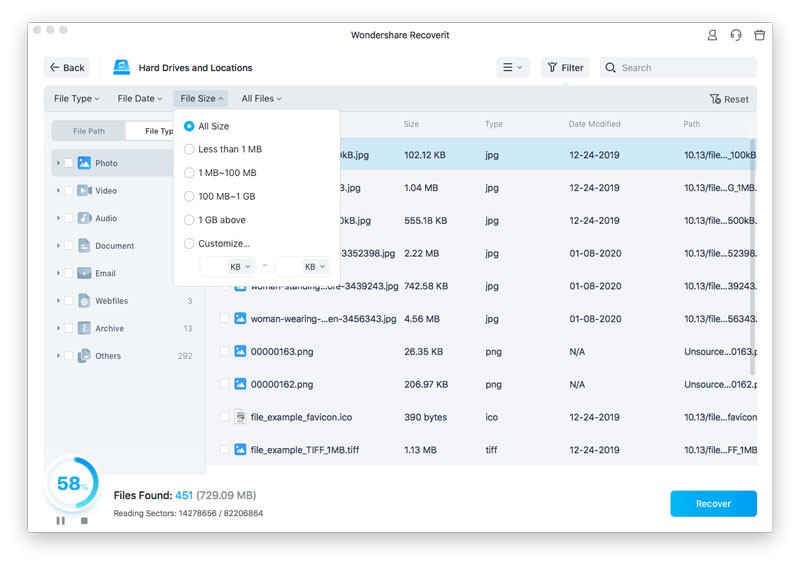
Task: Click the Document category icon
Action: pyautogui.click(x=84, y=245)
